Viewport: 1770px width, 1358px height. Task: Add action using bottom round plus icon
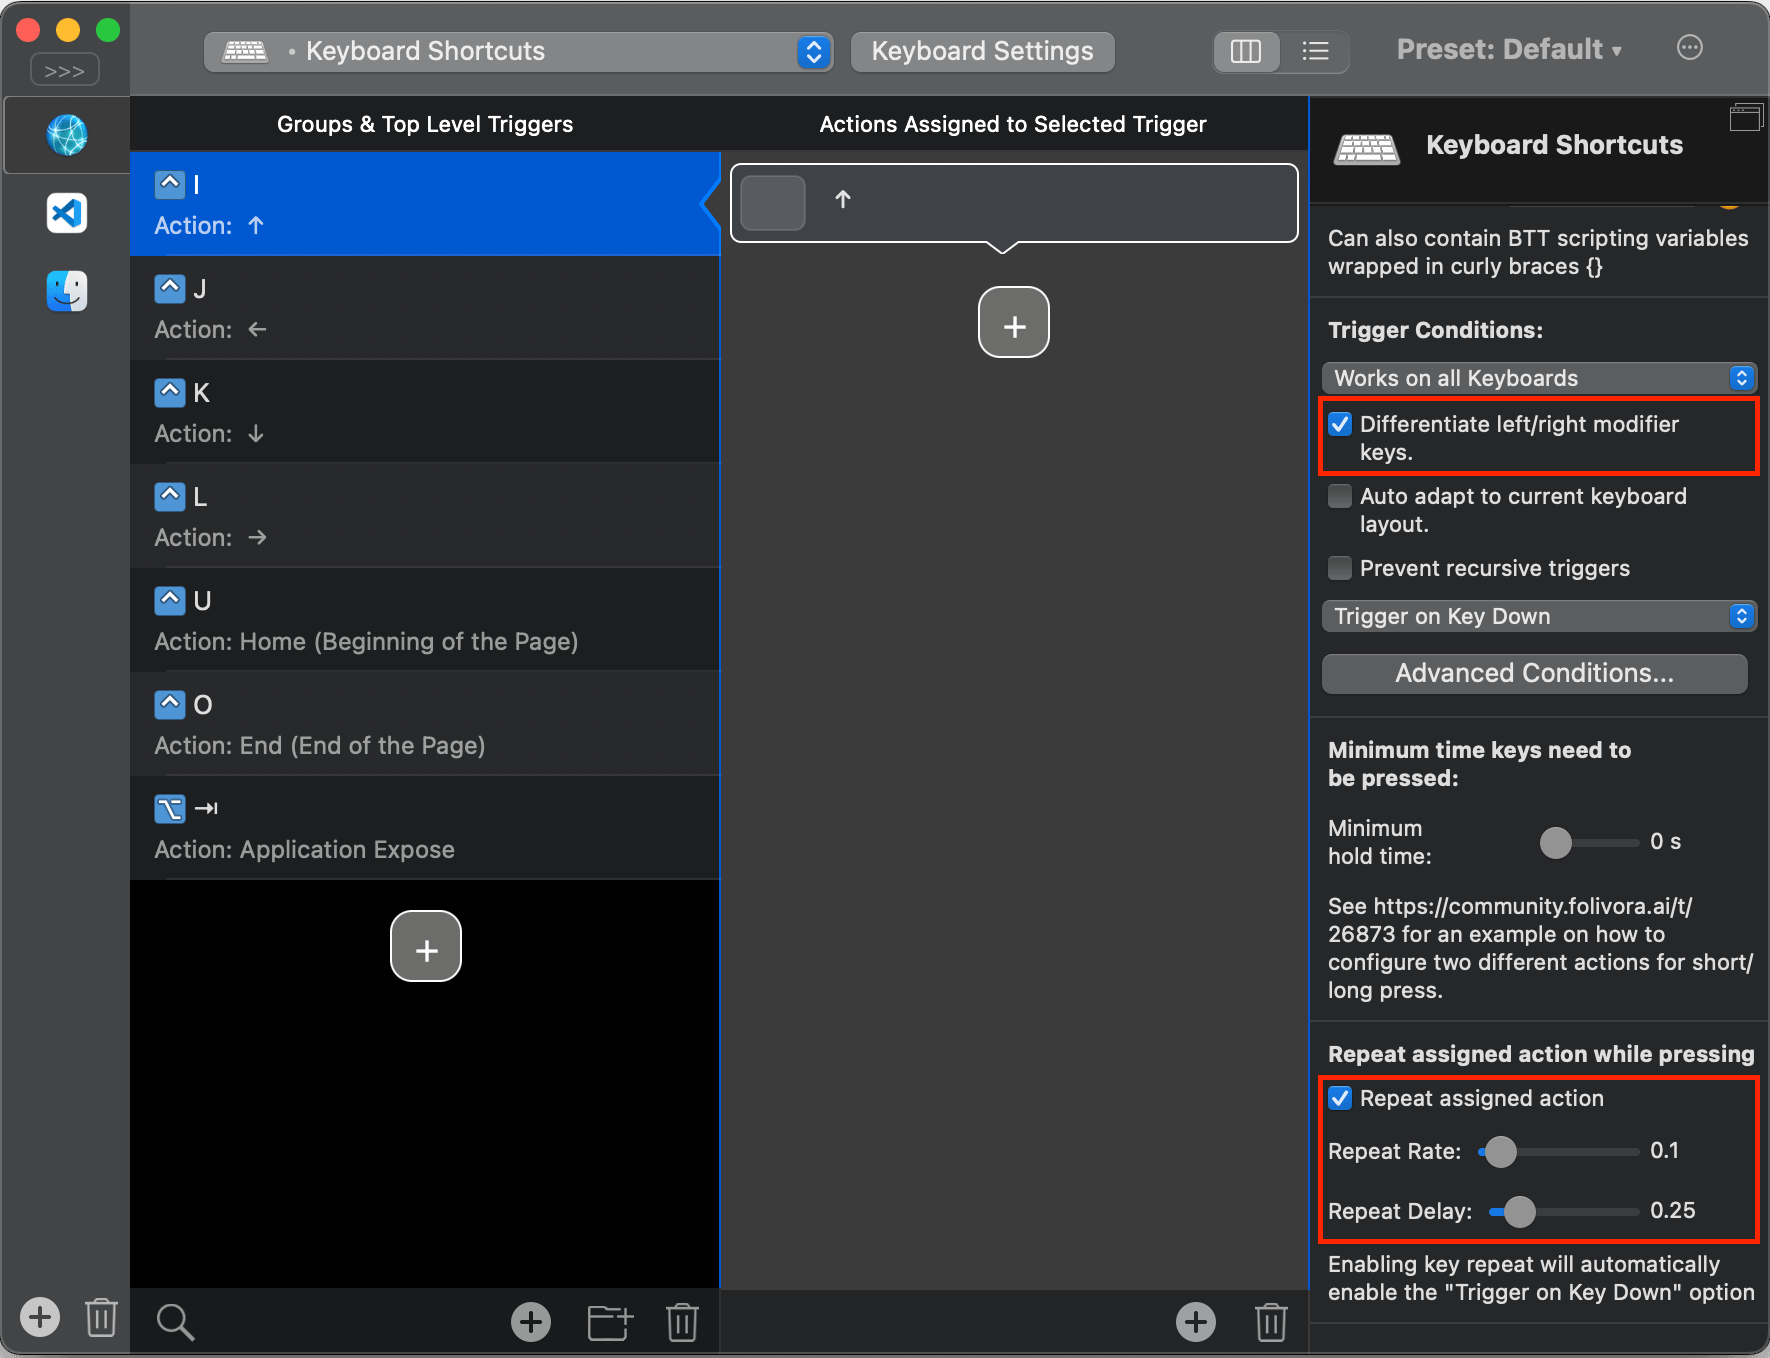[1196, 1321]
